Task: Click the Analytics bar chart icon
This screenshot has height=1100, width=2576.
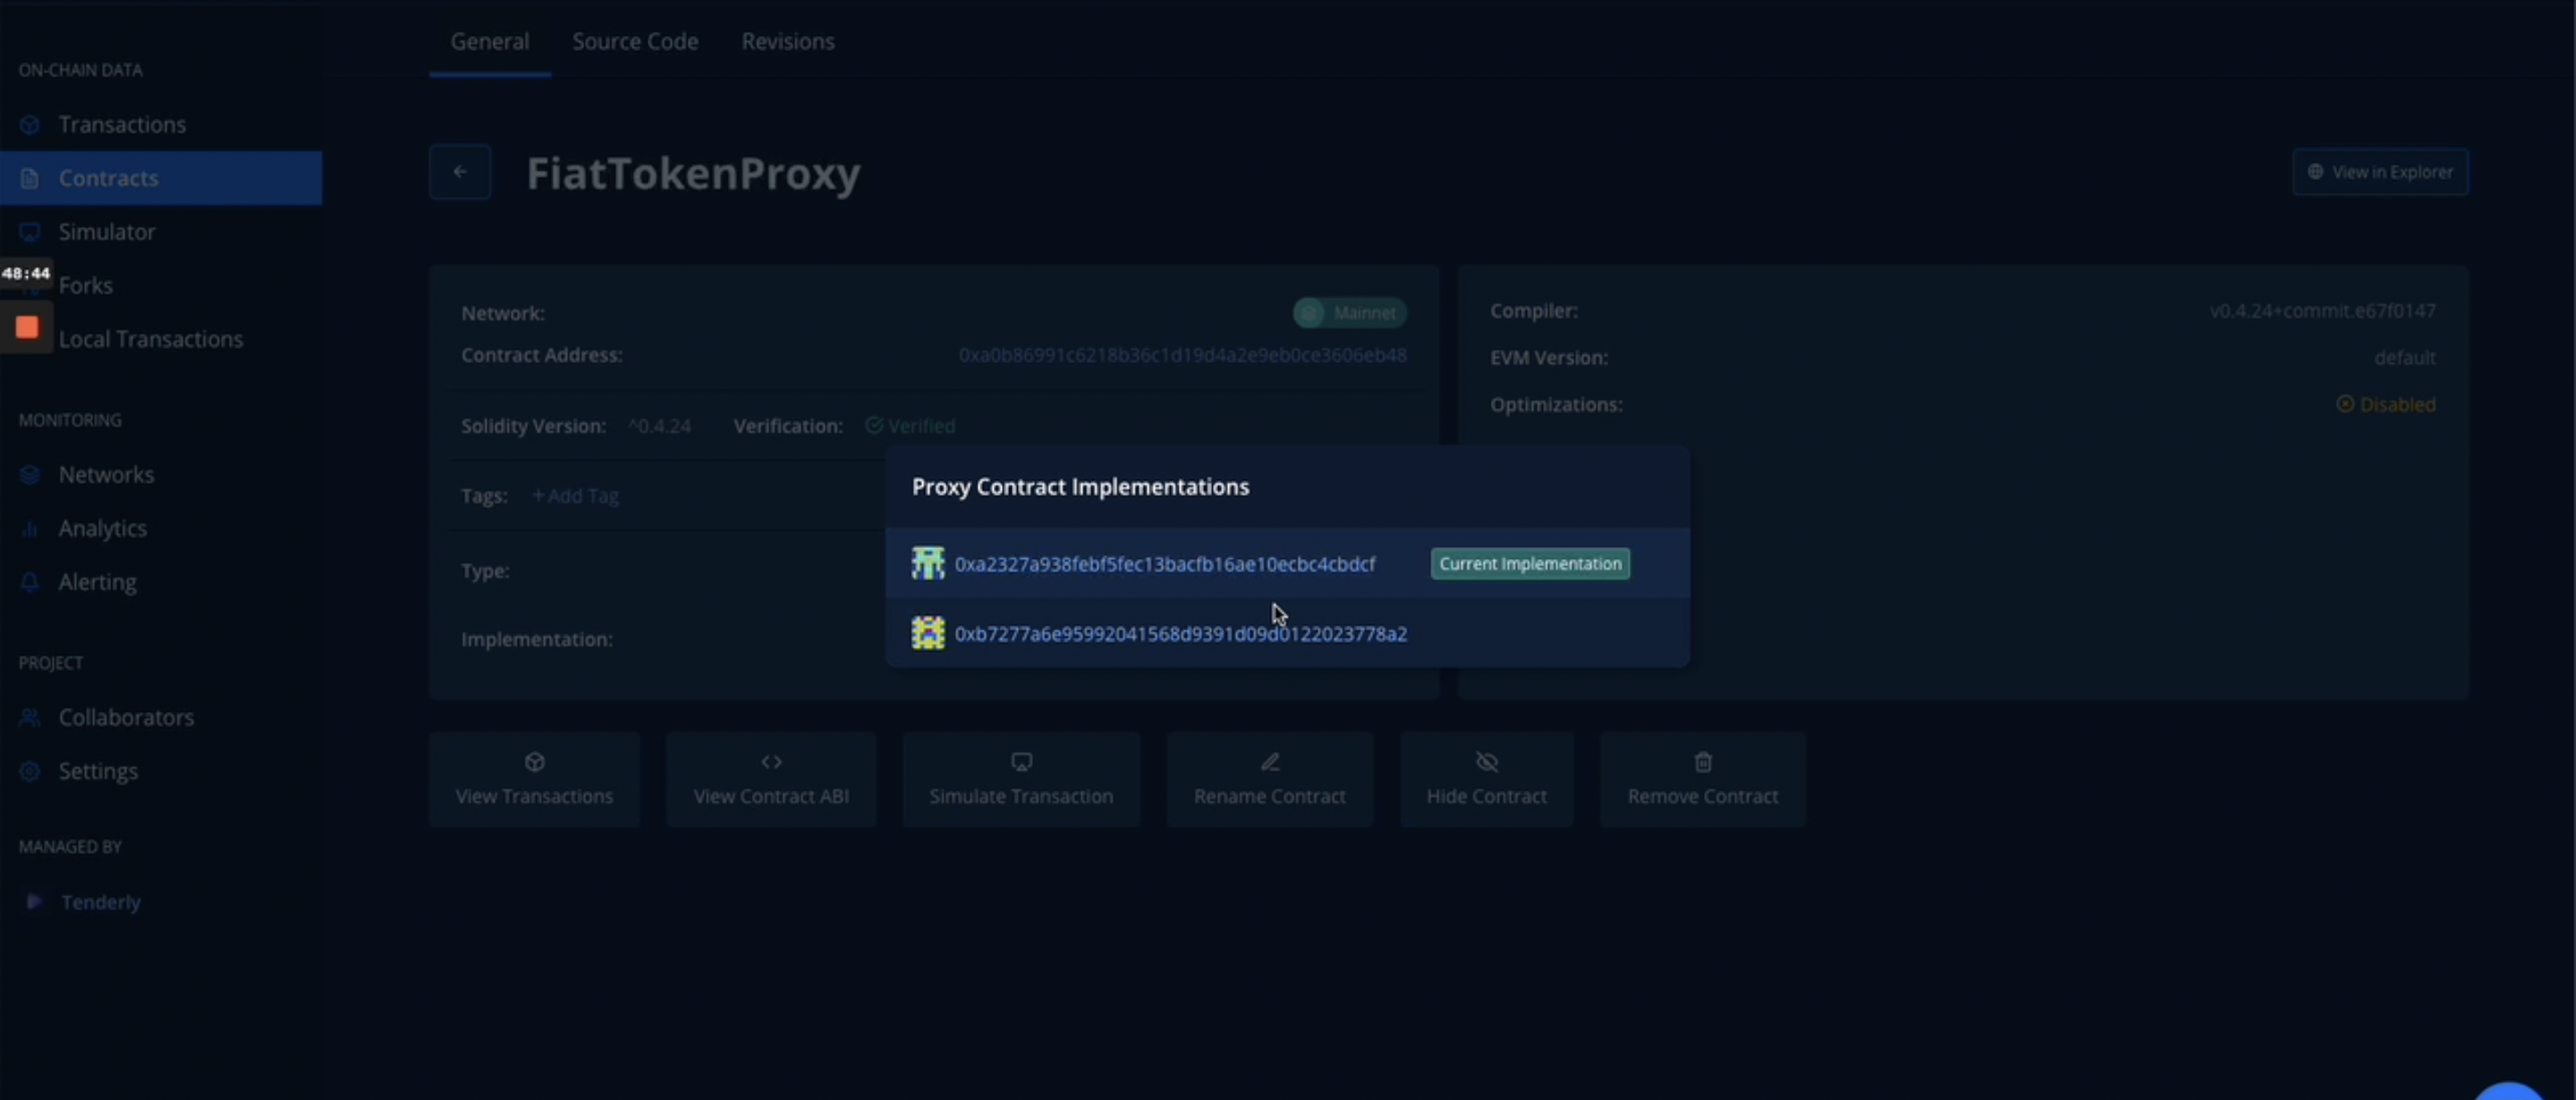Action: (x=30, y=529)
